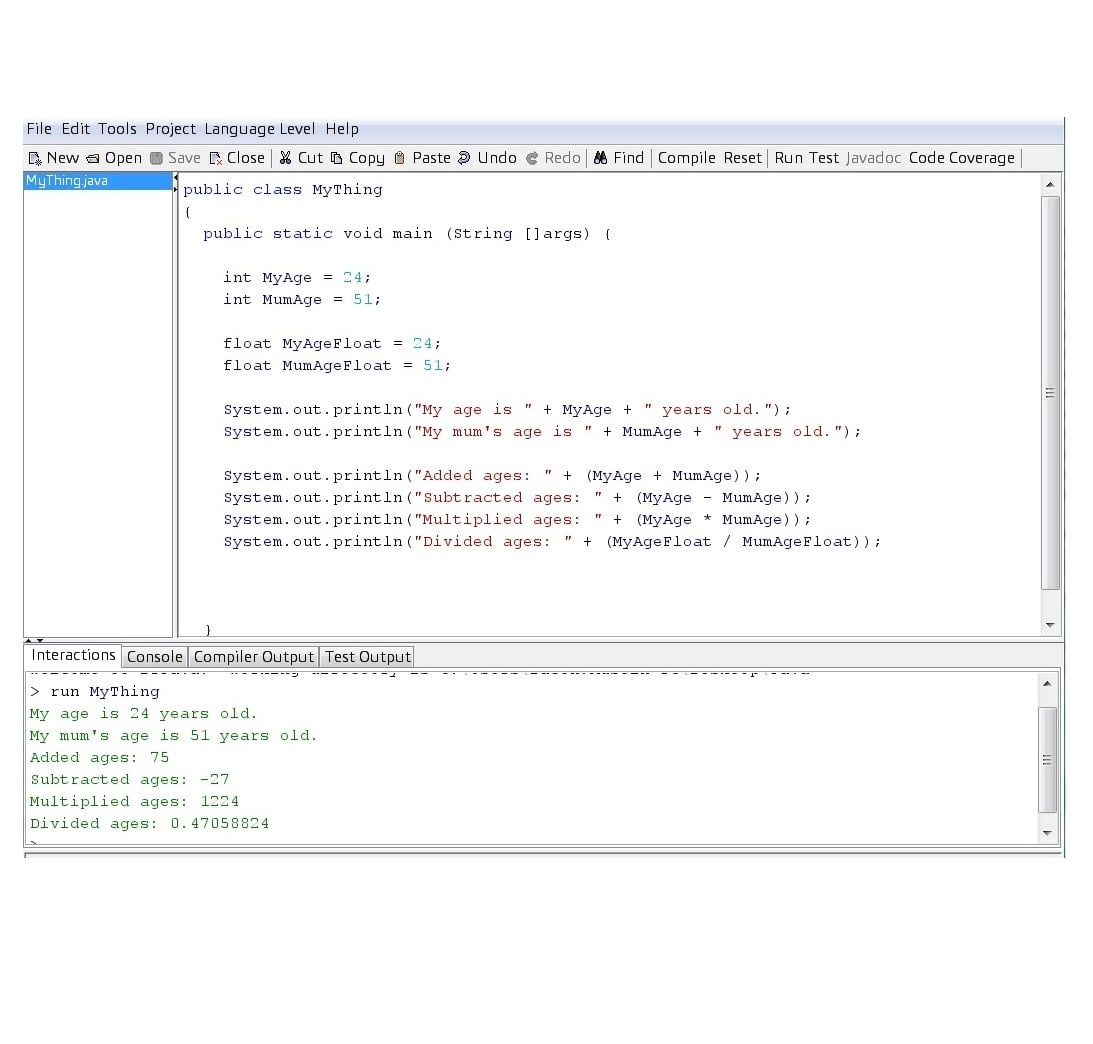
Task: Open the Project menu
Action: (x=171, y=129)
